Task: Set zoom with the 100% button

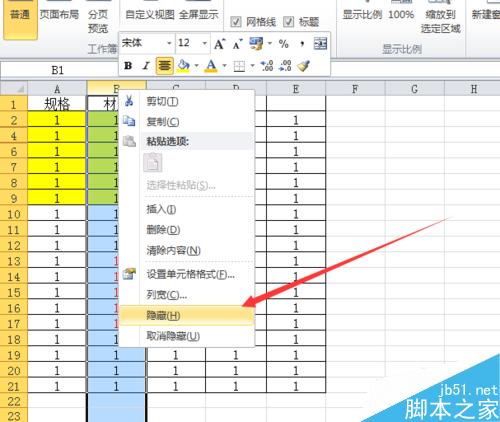Action: [401, 14]
